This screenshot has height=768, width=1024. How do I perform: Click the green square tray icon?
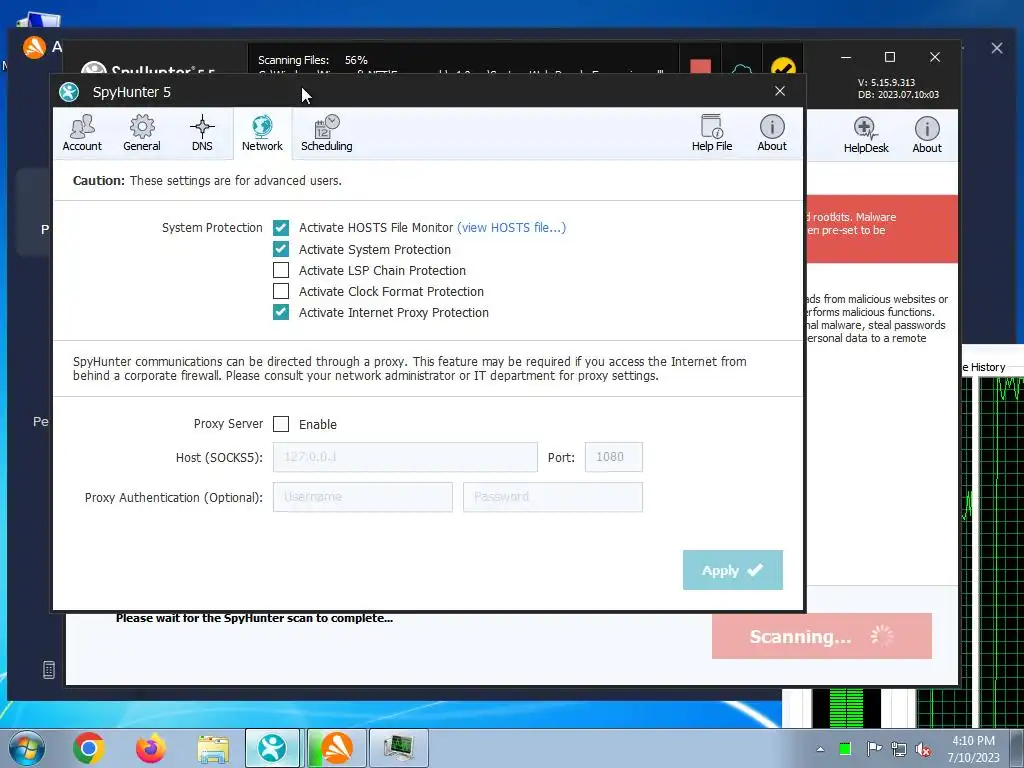coord(845,748)
